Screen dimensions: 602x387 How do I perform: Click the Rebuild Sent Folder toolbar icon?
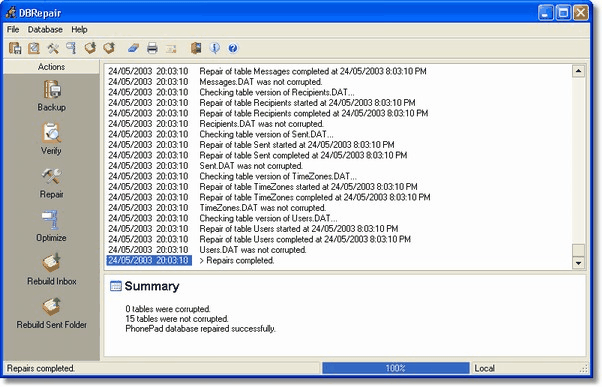click(109, 48)
